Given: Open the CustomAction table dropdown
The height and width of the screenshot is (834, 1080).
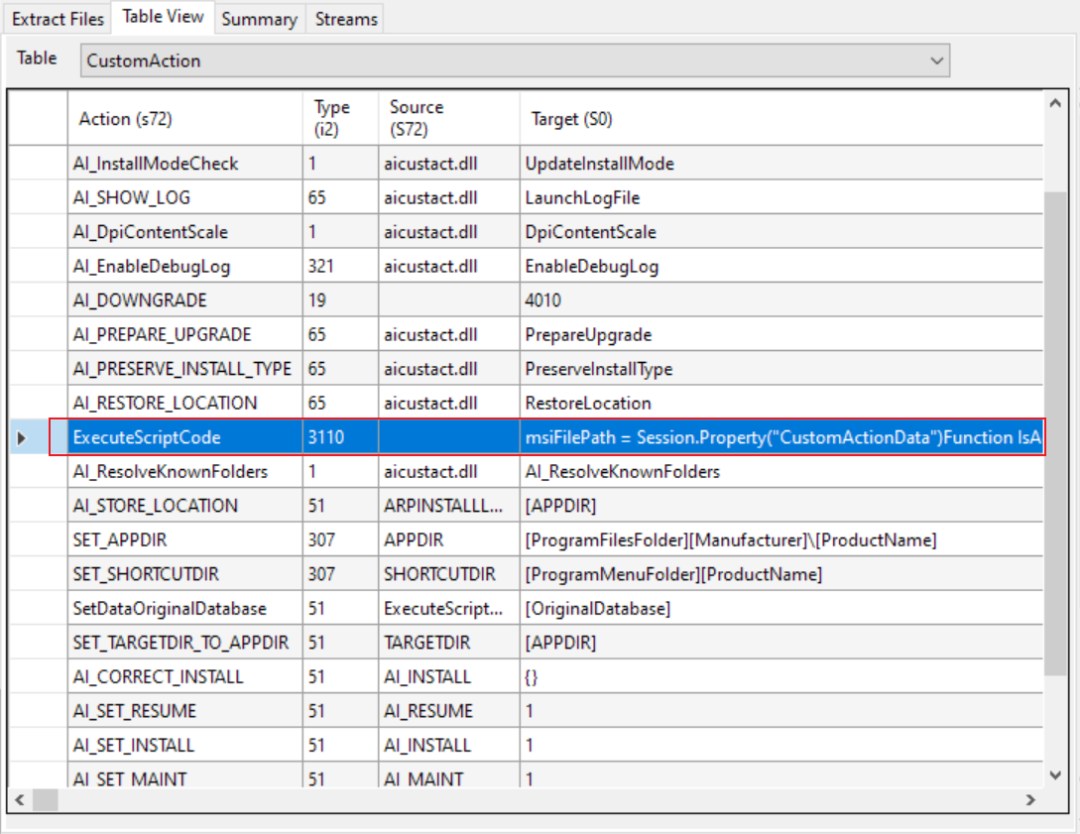Looking at the screenshot, I should pos(515,61).
